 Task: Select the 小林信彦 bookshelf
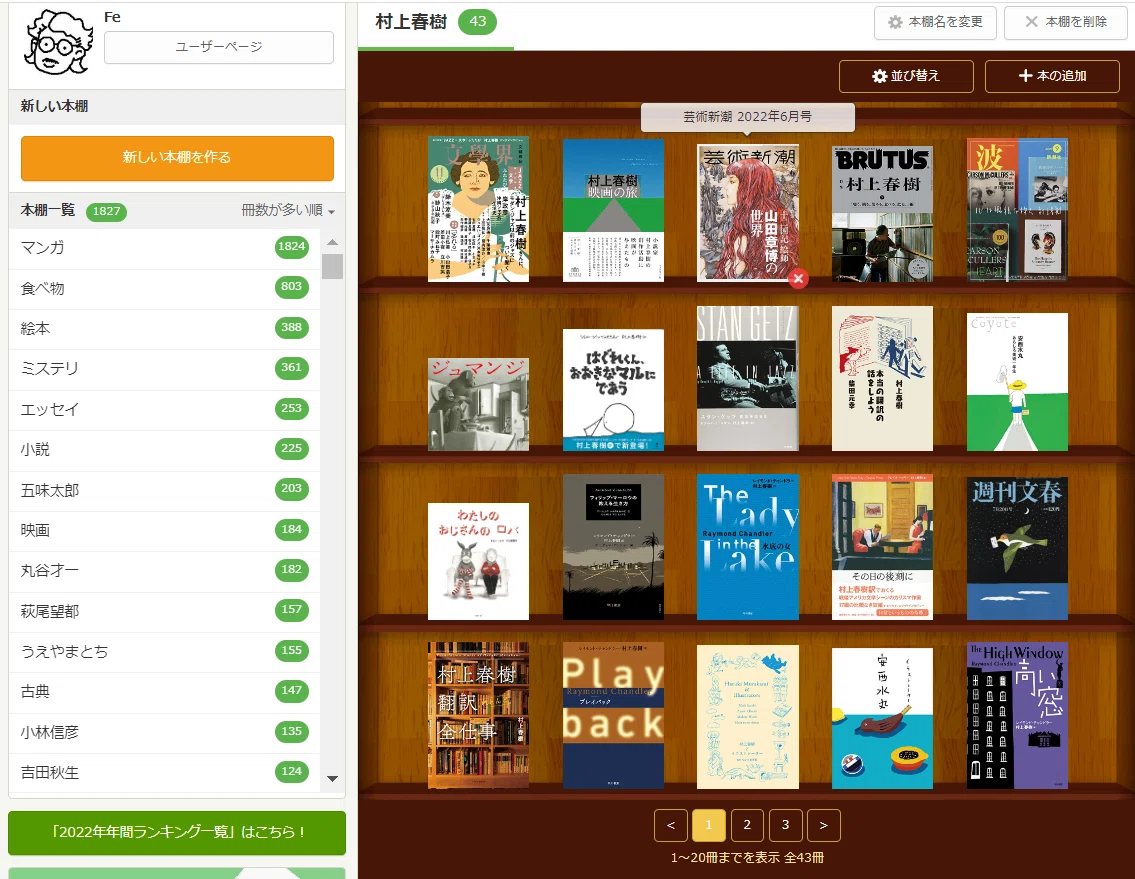point(165,732)
